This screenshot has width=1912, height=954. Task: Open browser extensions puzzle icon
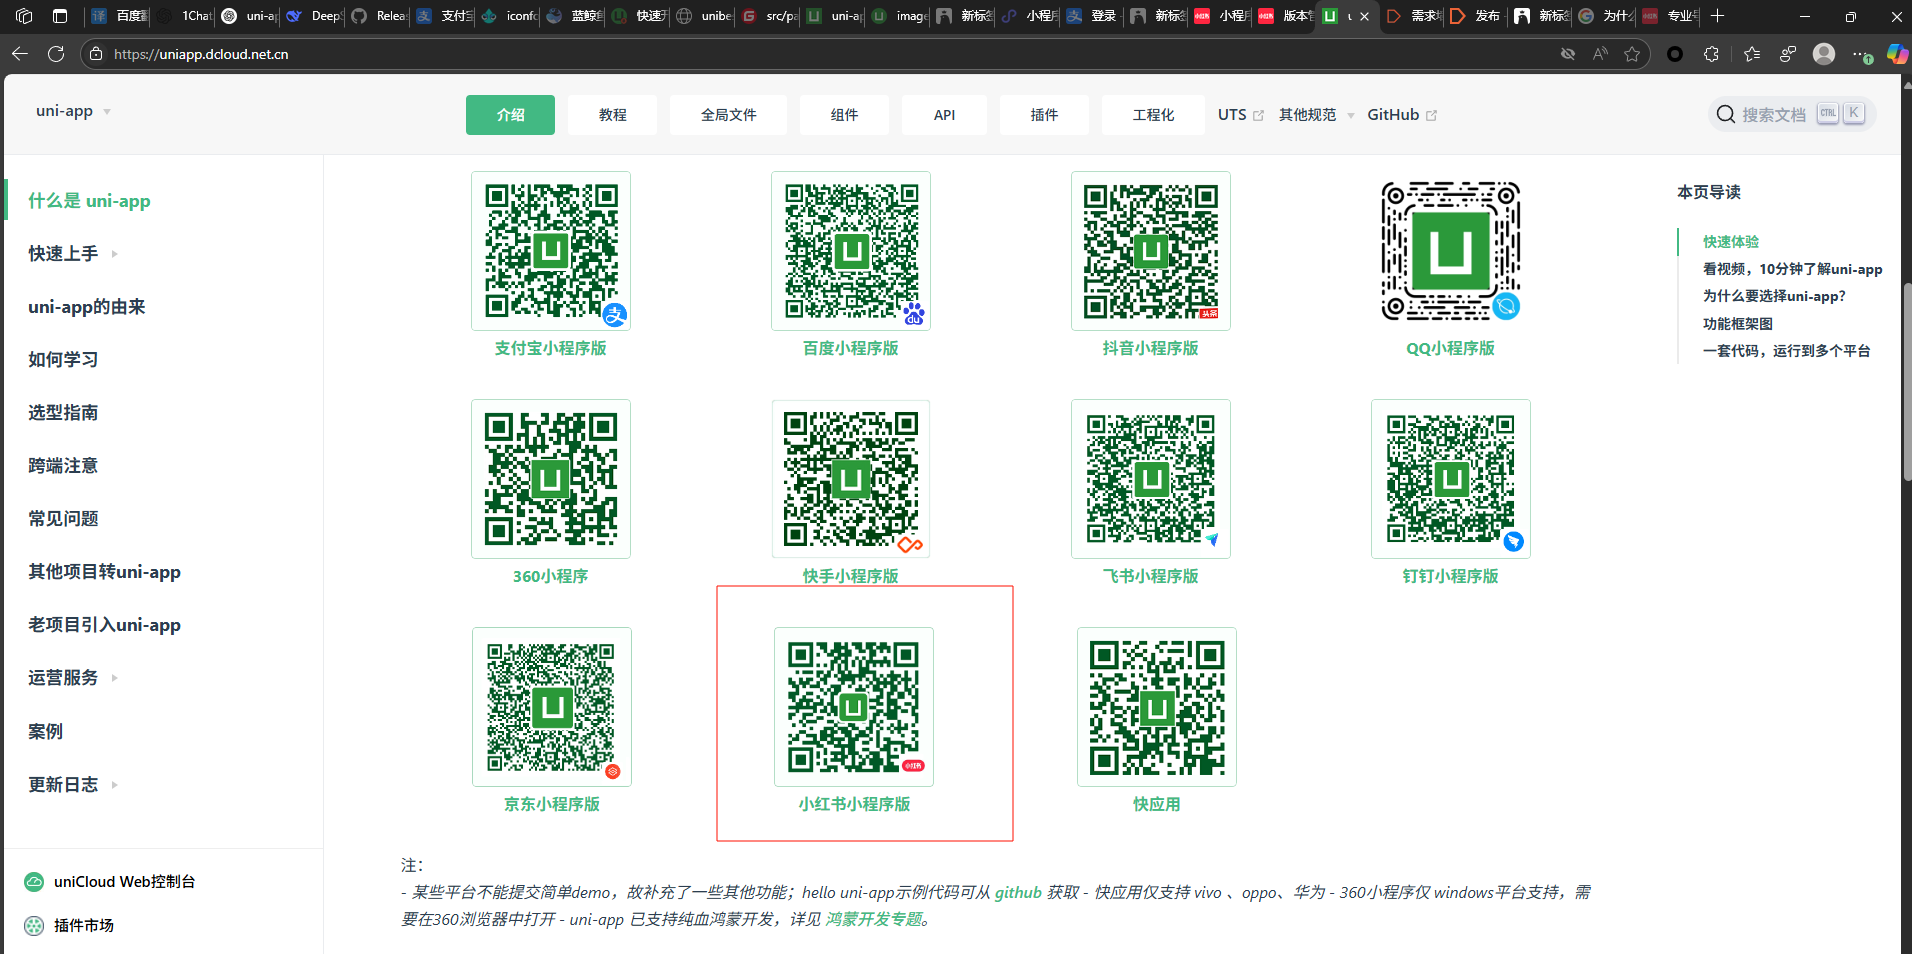[x=1711, y=54]
